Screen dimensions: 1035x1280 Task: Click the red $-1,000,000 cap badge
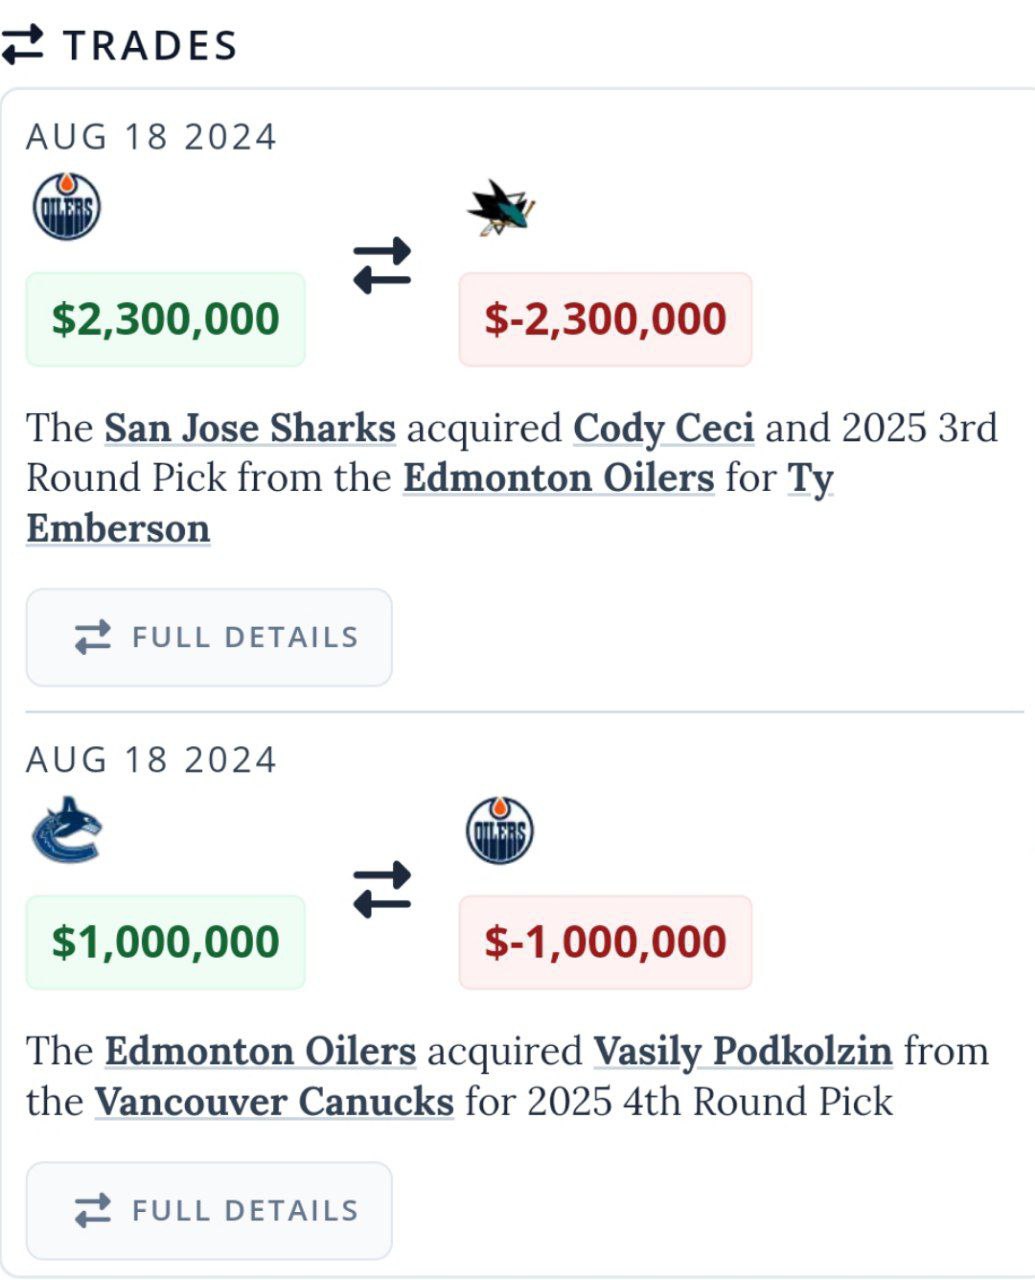point(605,942)
